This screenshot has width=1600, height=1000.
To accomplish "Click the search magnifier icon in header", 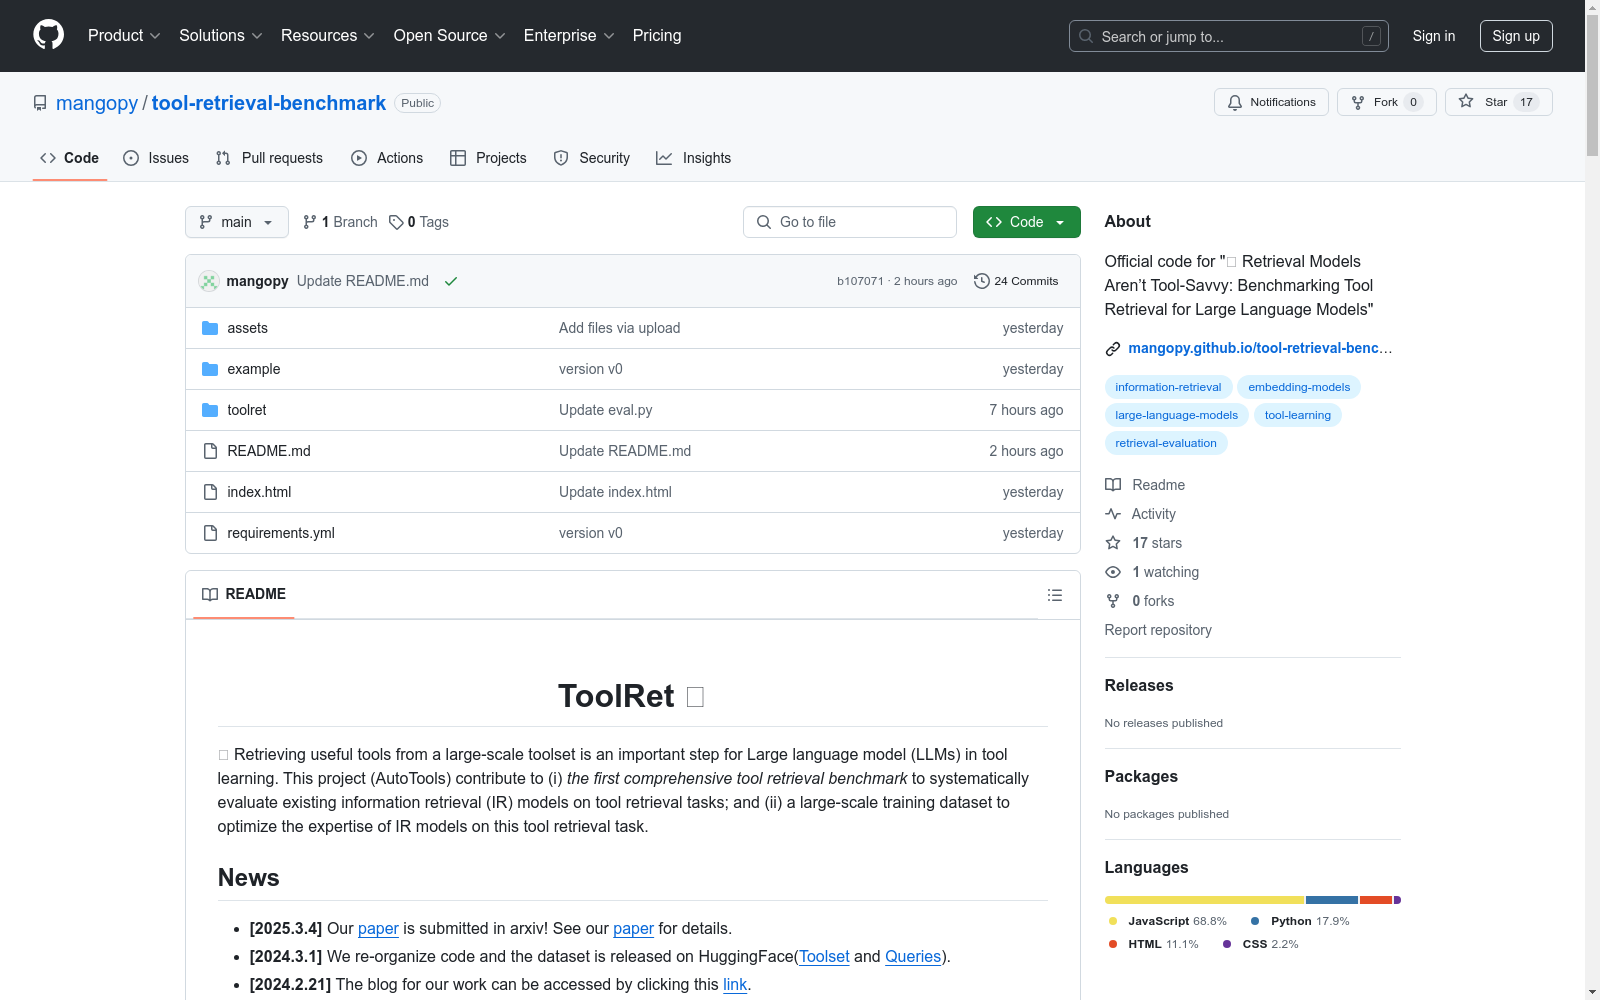I will coord(1086,36).
